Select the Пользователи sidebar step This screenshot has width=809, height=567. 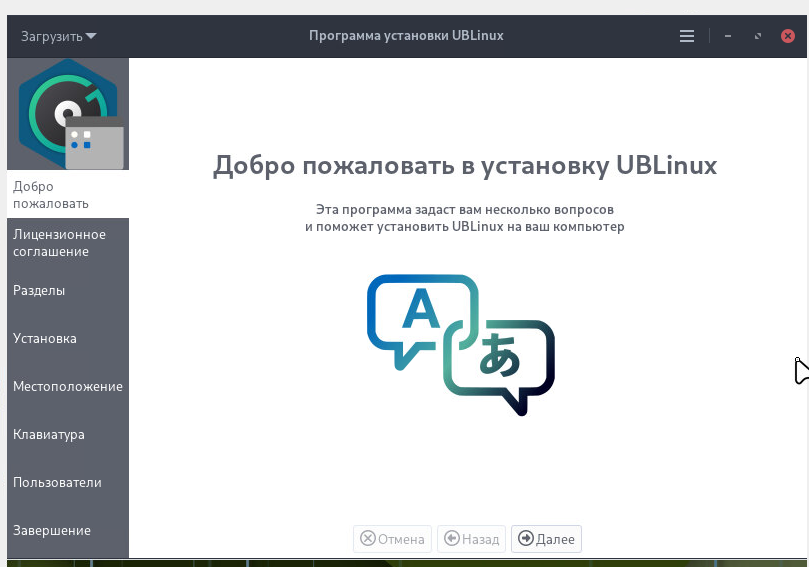68,482
